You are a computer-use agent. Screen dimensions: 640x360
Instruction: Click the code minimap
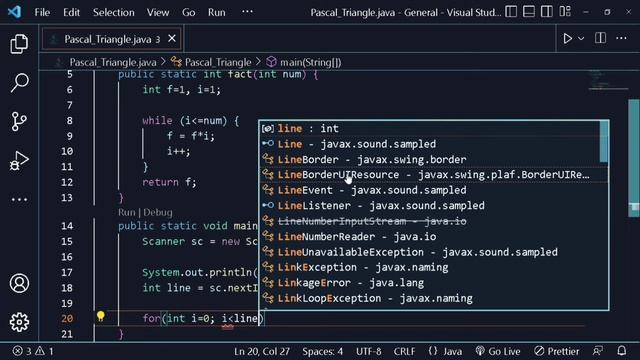608,80
